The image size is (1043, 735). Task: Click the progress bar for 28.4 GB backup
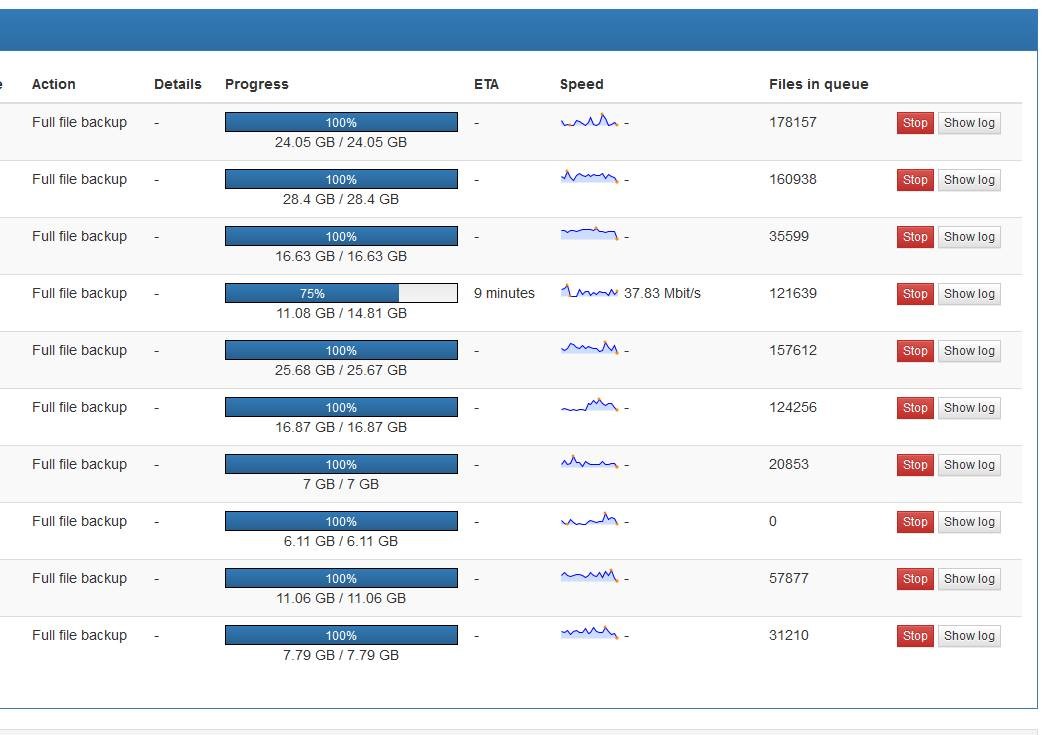[341, 180]
